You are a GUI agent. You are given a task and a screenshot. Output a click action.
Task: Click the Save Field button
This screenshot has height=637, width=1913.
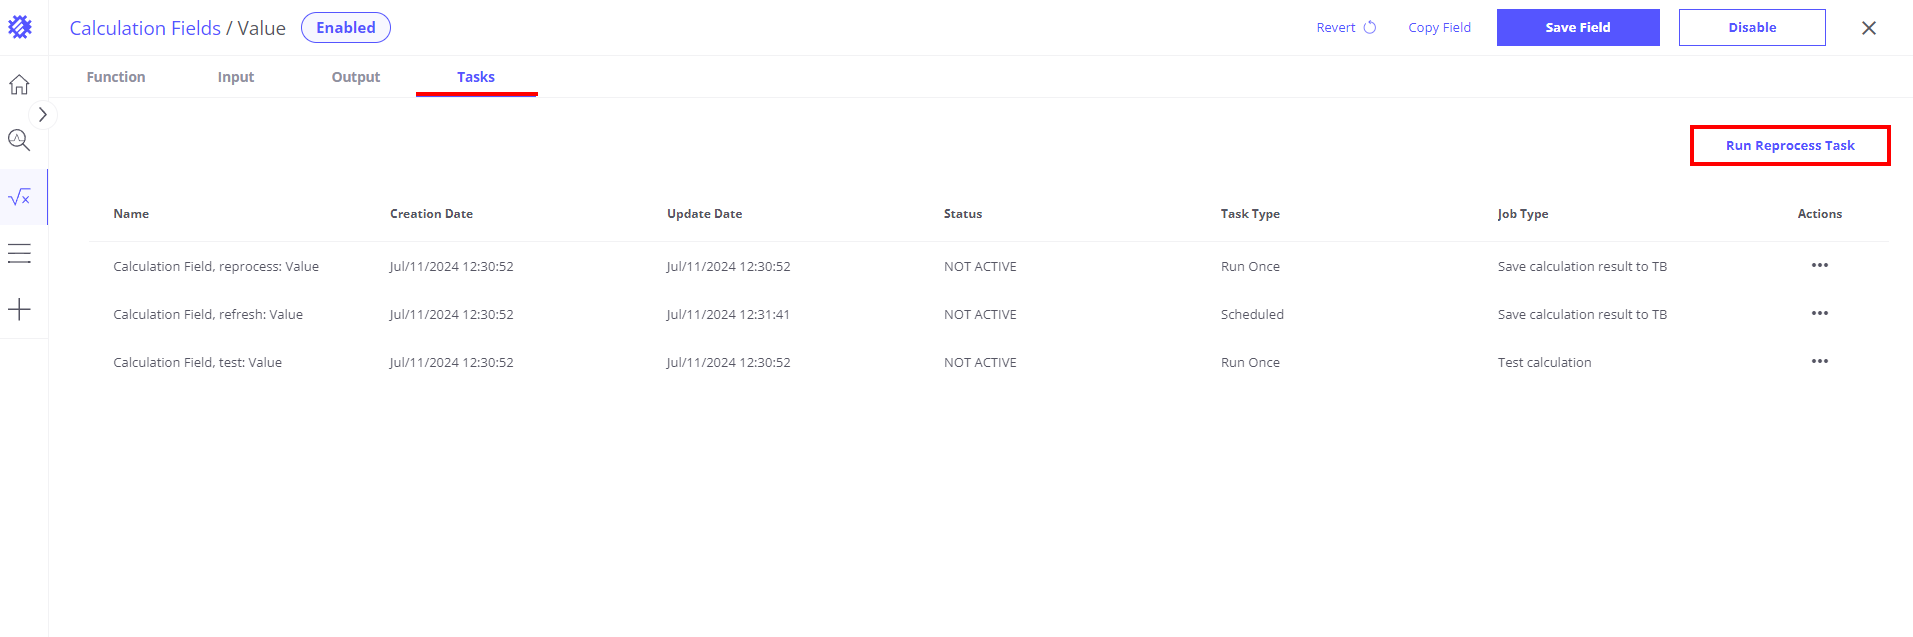point(1577,28)
